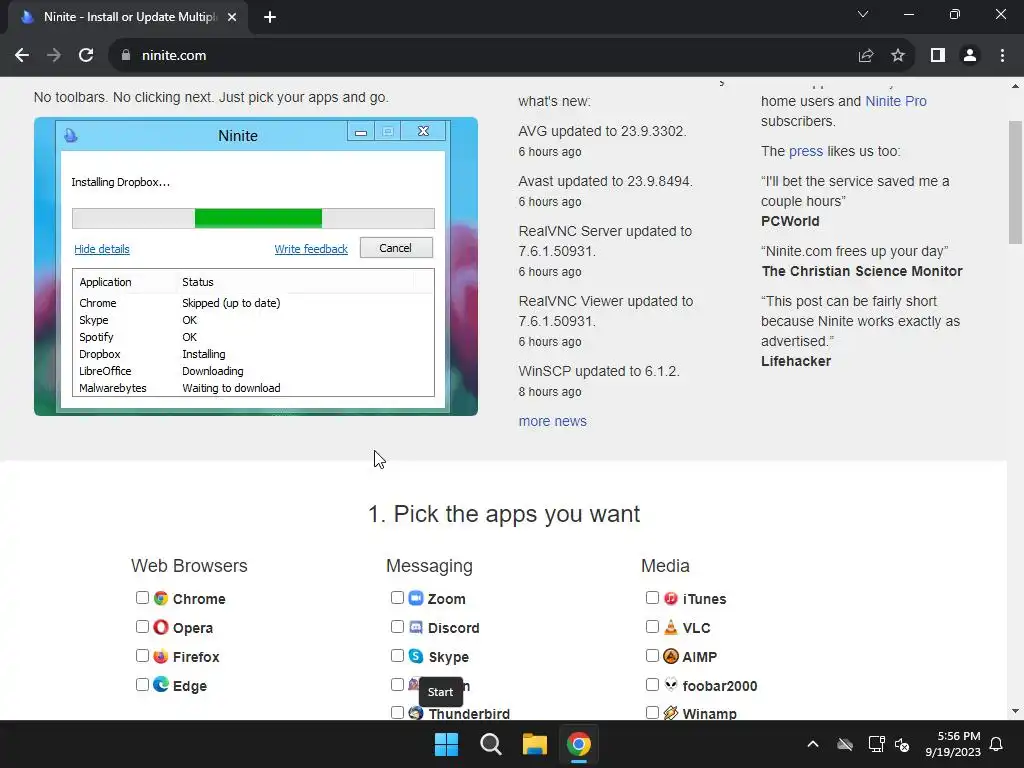Open the tab search dropdown arrow

click(863, 14)
